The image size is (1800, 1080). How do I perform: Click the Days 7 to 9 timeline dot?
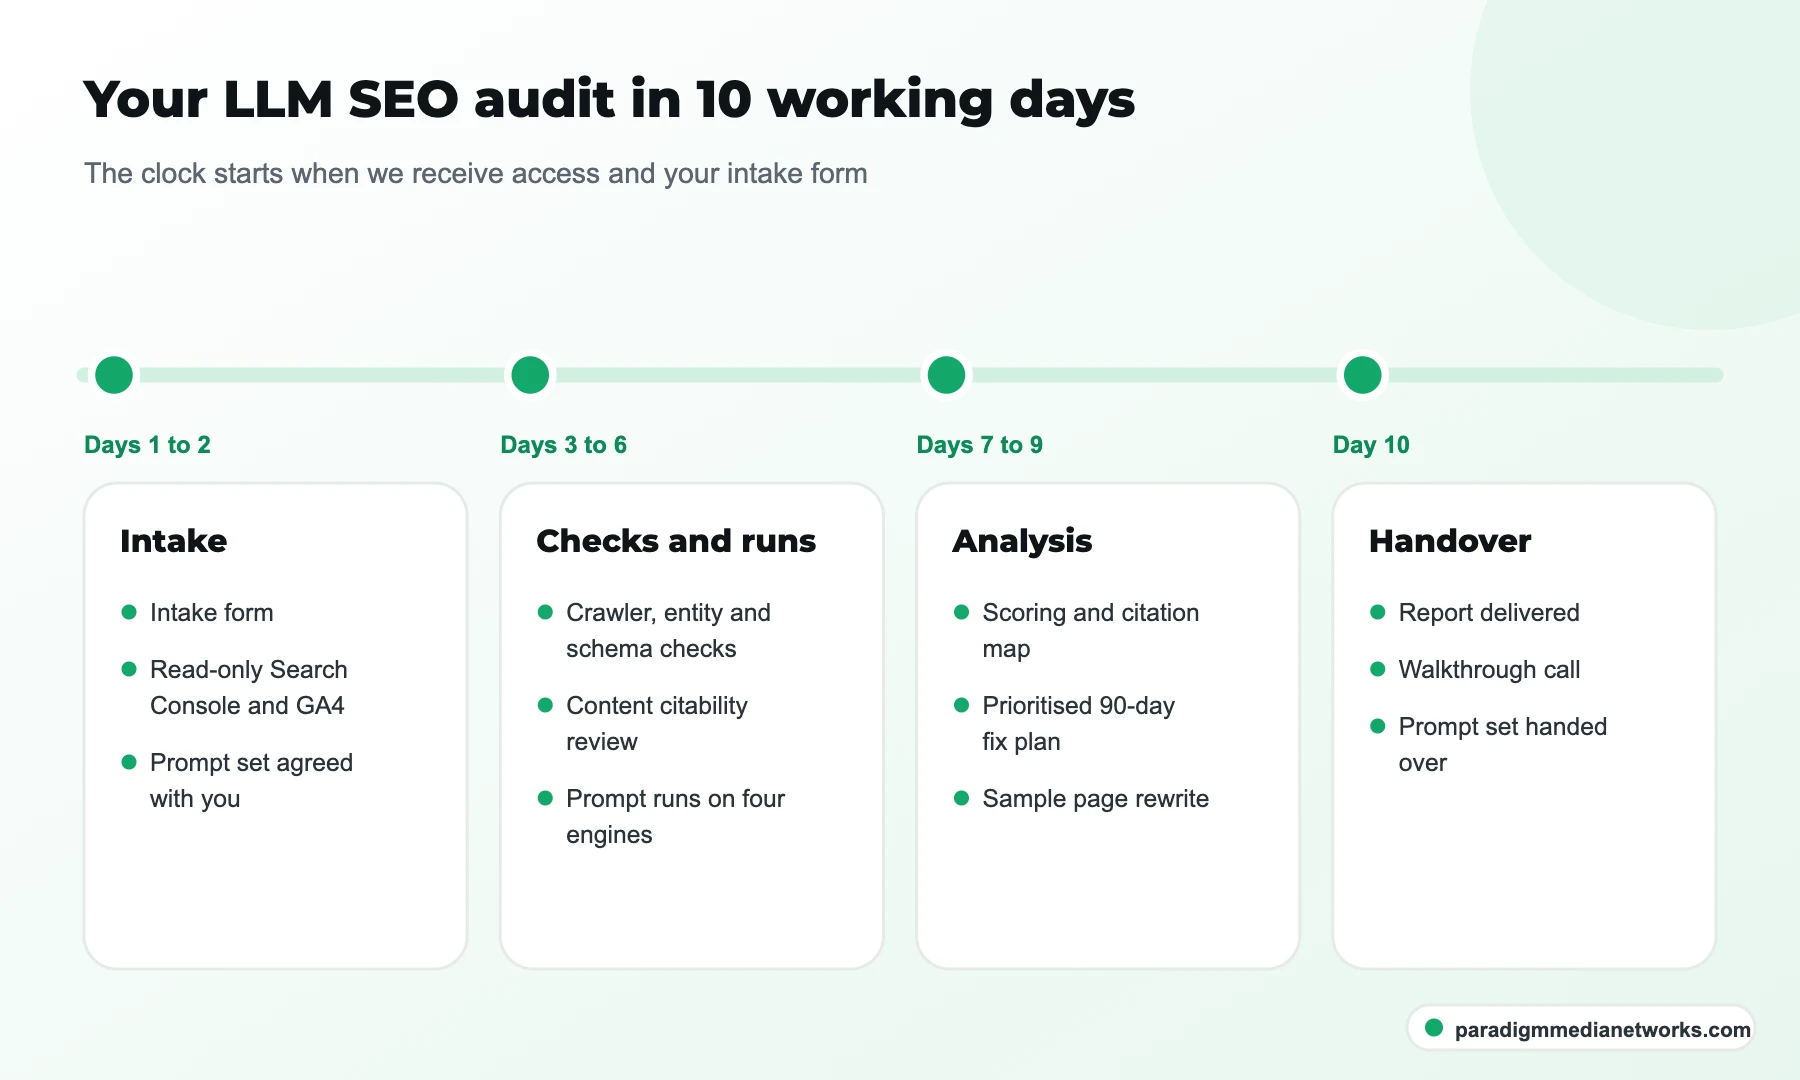(946, 375)
